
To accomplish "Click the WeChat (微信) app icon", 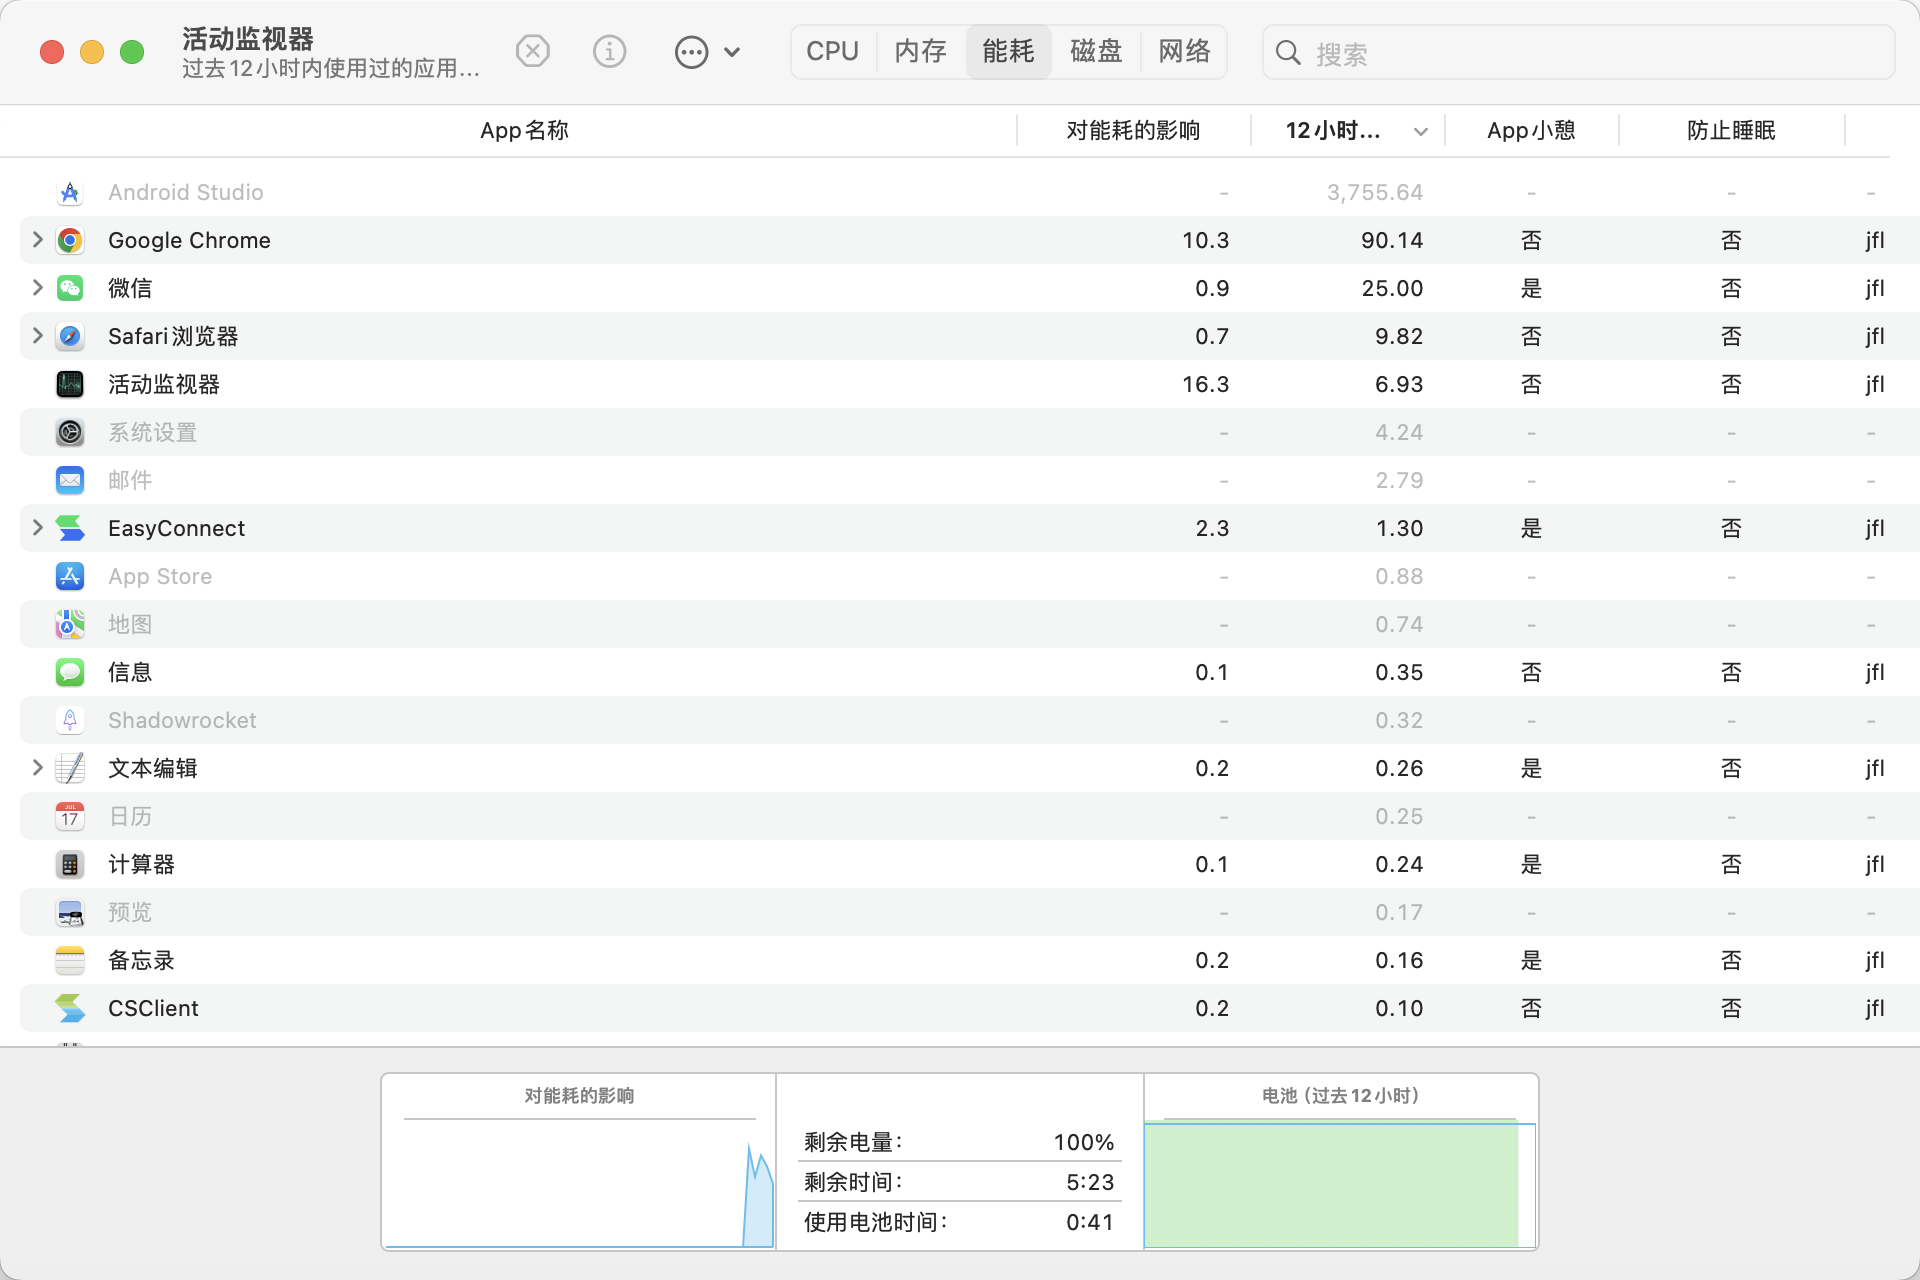I will tap(70, 288).
